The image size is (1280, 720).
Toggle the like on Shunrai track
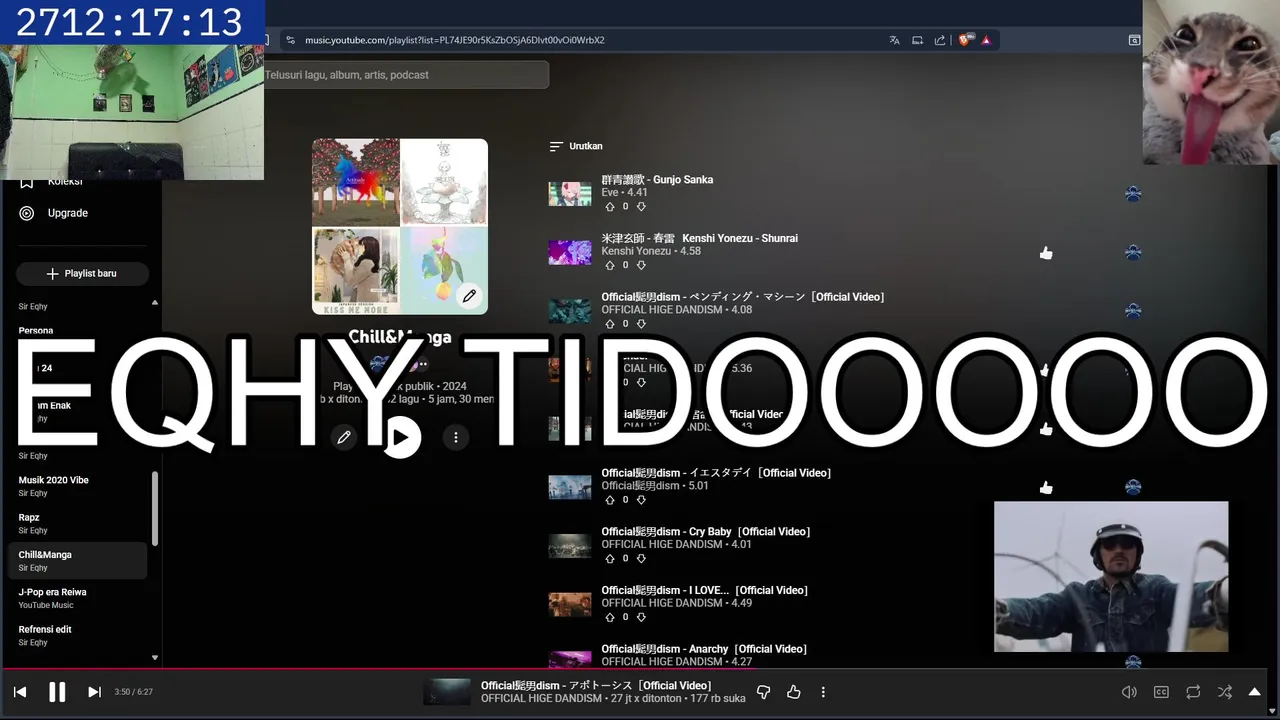(x=1046, y=253)
